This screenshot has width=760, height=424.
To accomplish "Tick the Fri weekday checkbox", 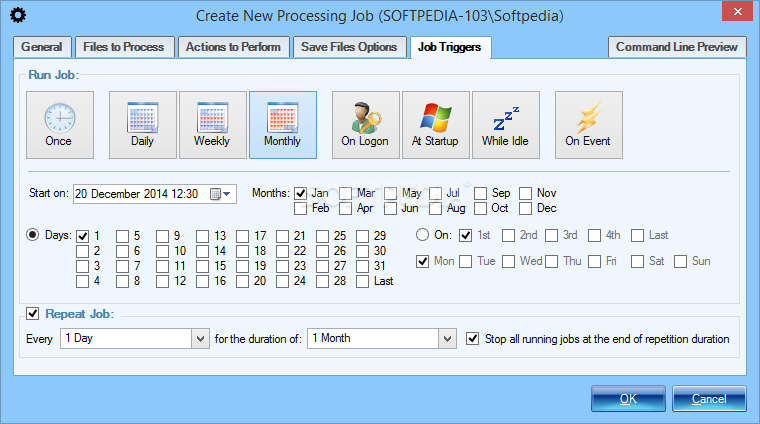I will click(x=594, y=262).
